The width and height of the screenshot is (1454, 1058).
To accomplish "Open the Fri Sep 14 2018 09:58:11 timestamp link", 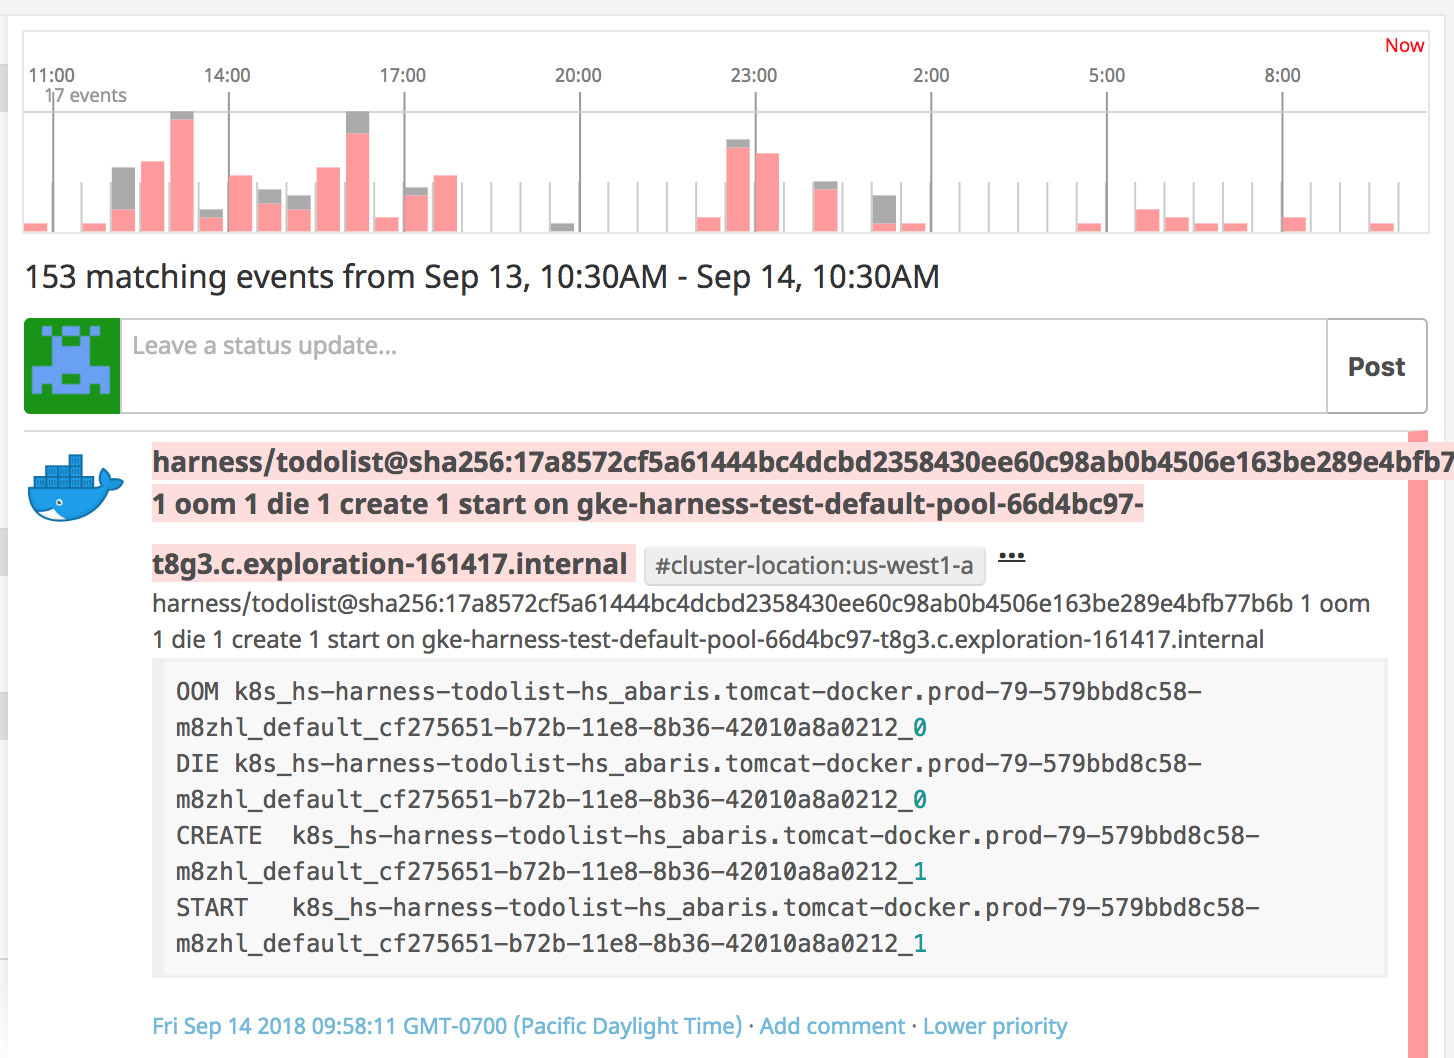I will (x=447, y=1026).
